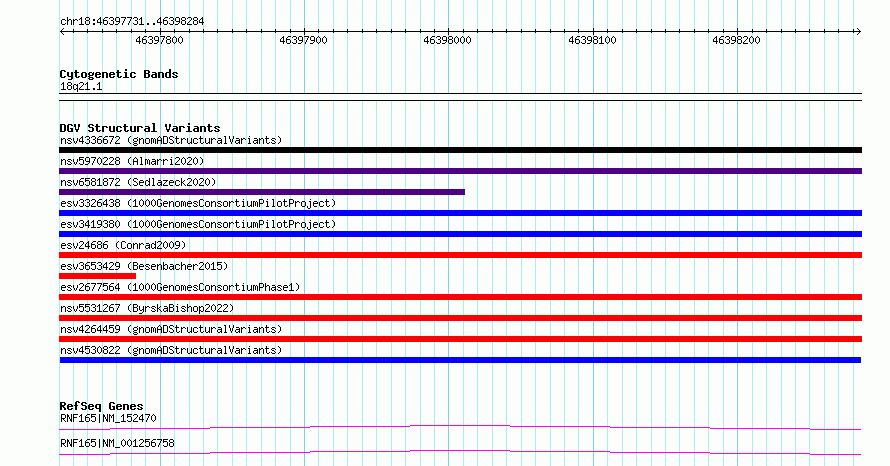890x466 pixels.
Task: Click the nsv4336672 gnomADStructuralVariants label
Action: [x=171, y=140]
